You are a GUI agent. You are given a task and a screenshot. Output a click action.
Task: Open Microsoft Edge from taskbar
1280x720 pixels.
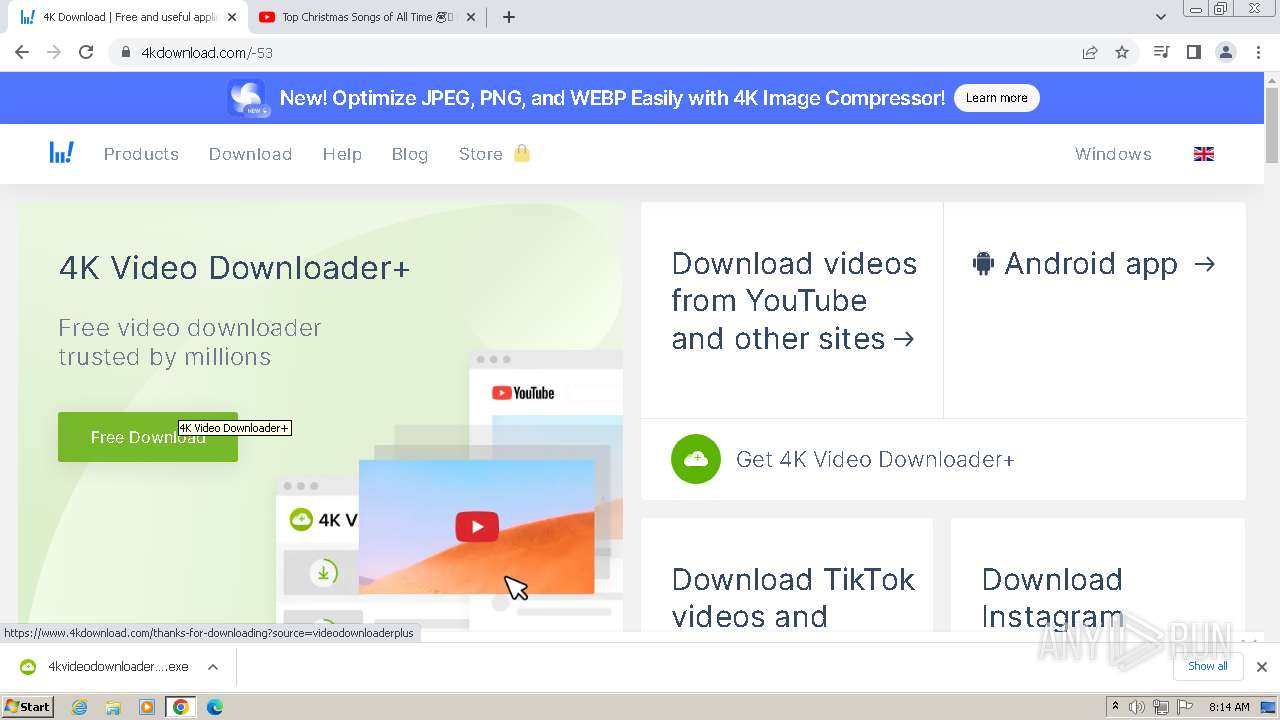(214, 707)
